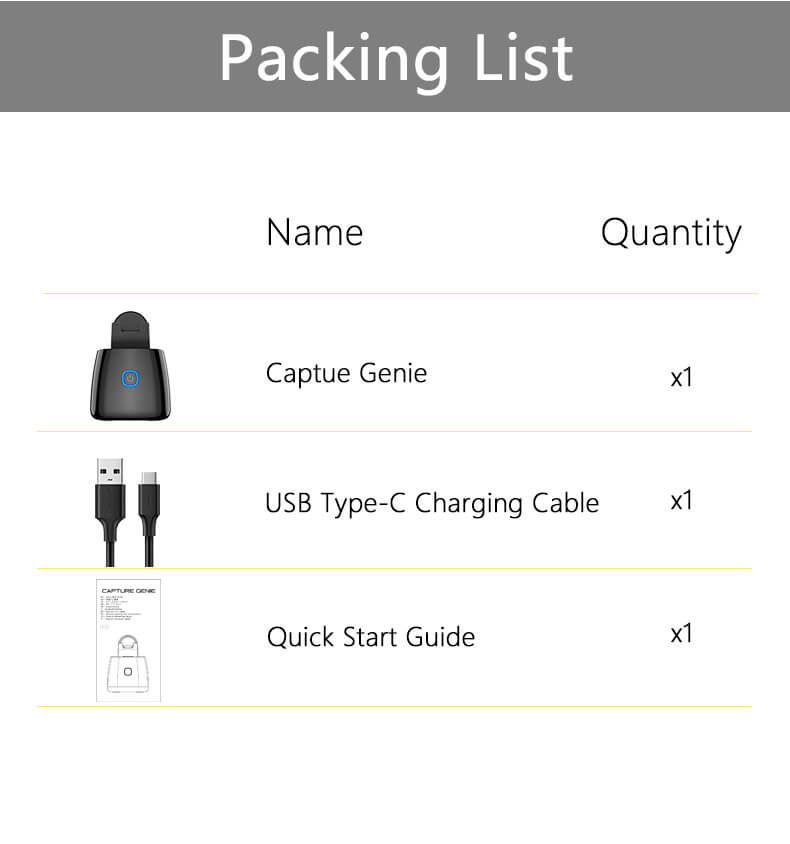
Task: Click the USB cable cord below connectors
Action: pyautogui.click(x=130, y=549)
